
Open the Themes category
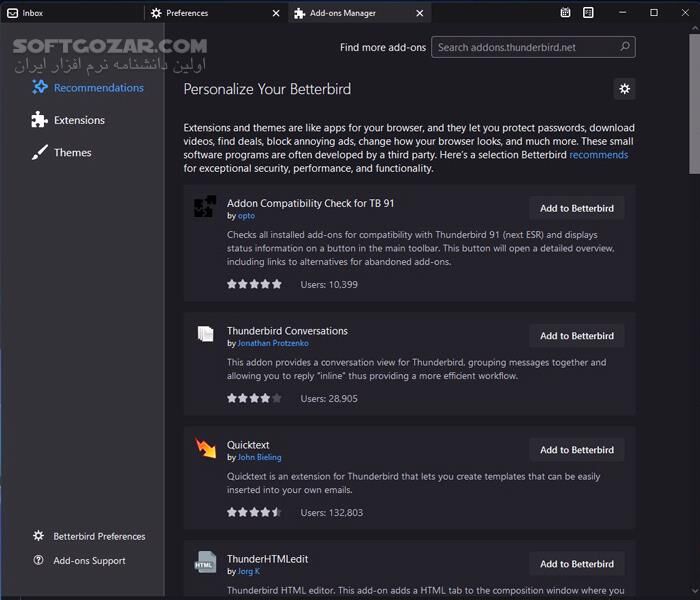pos(72,153)
